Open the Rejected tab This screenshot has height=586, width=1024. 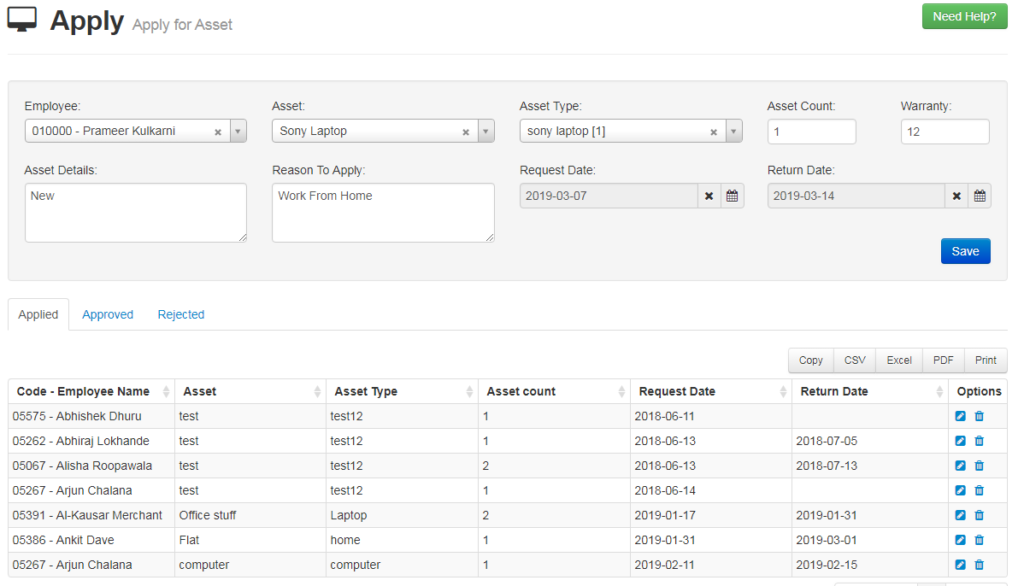click(x=181, y=314)
